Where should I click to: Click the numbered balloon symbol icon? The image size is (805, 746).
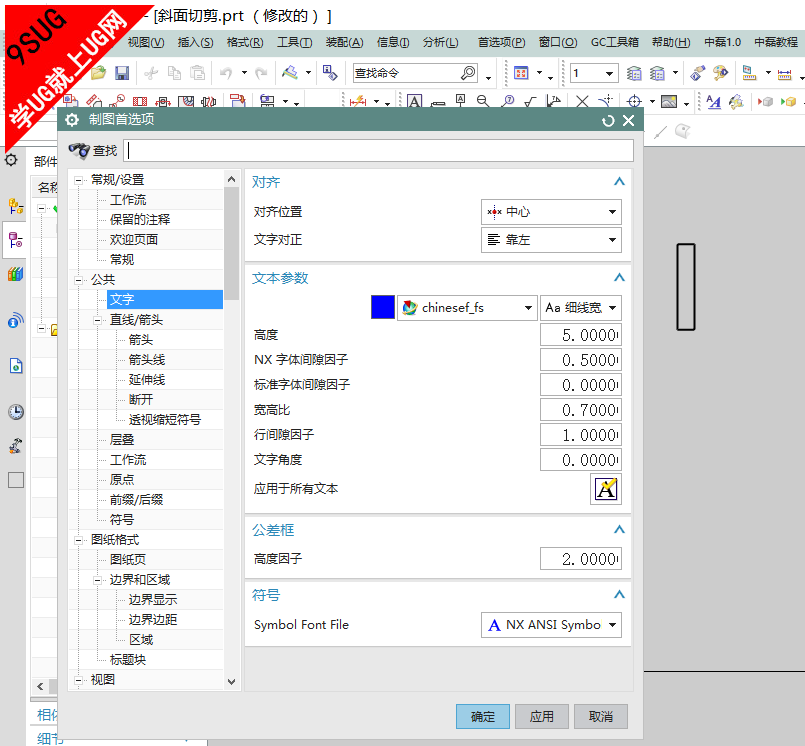508,101
